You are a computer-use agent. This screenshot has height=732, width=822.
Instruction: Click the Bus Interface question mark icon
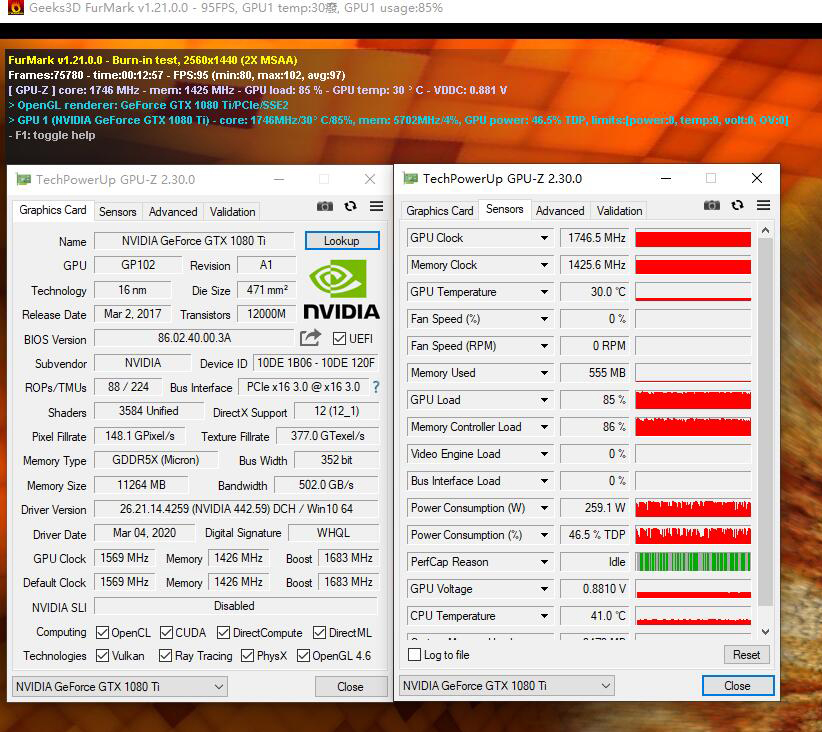(376, 387)
